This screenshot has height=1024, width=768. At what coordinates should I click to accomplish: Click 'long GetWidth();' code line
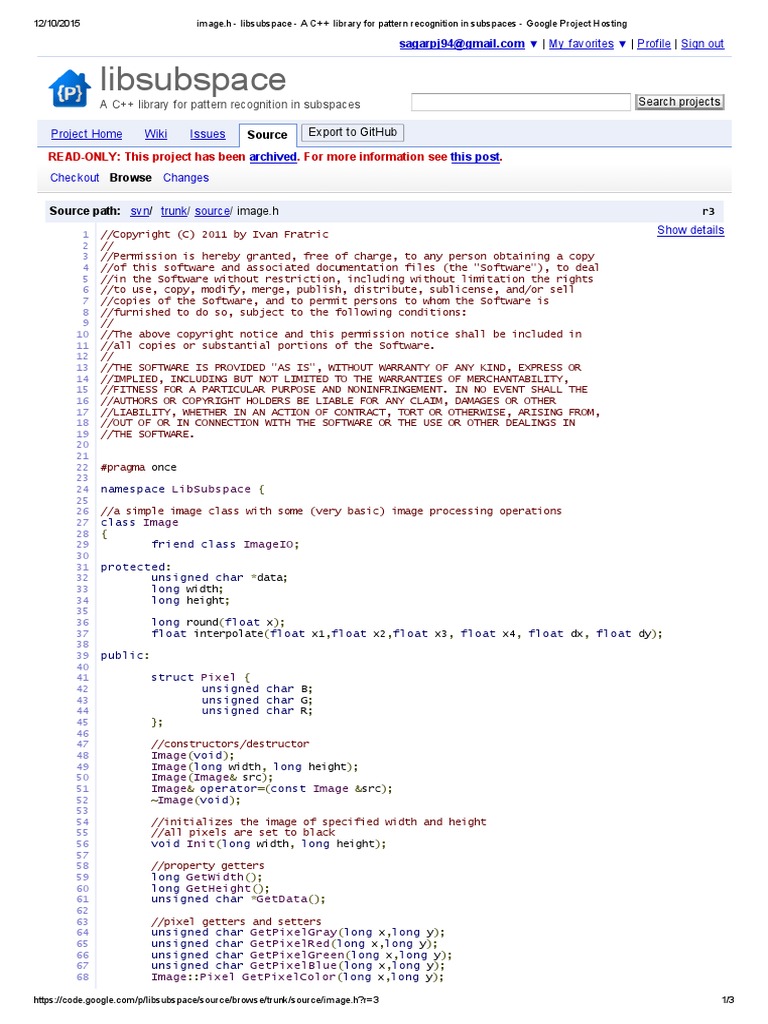[x=207, y=877]
